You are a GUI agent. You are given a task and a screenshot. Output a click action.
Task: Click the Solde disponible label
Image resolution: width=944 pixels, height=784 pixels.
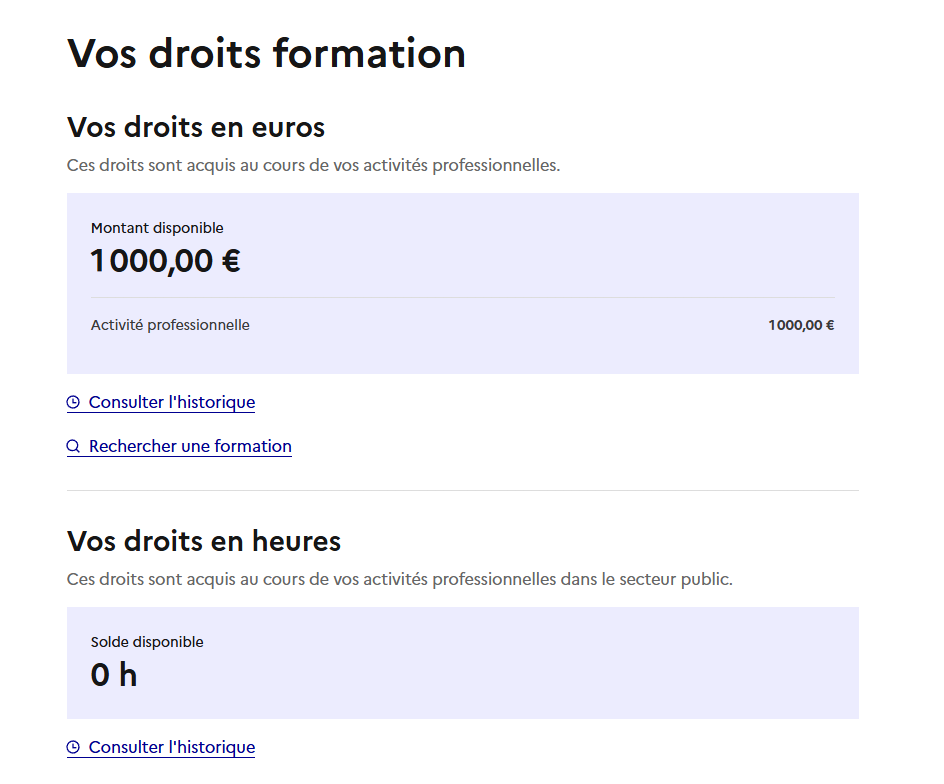tap(147, 642)
